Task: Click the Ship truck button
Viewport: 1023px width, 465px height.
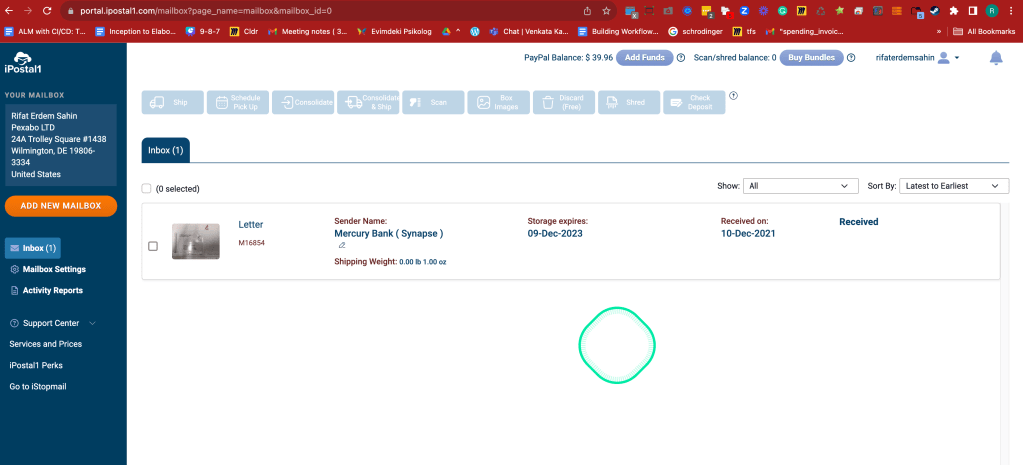Action: (x=172, y=102)
